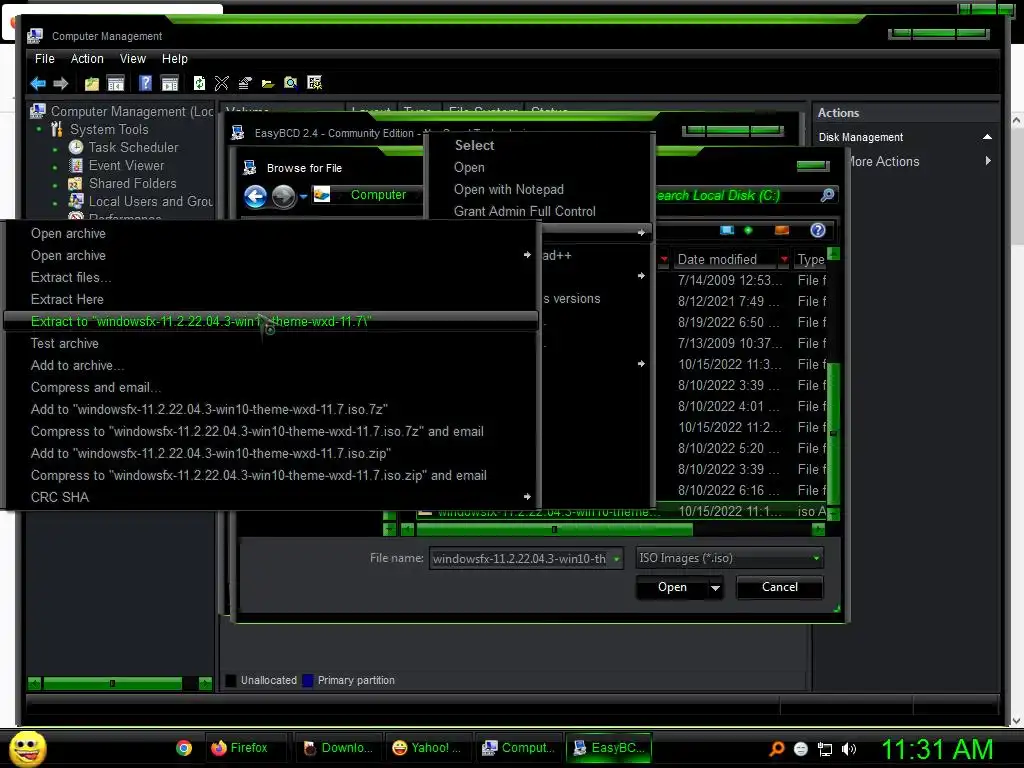Click Computer in the dialog address bar
Viewport: 1024px width, 768px height.
click(378, 195)
